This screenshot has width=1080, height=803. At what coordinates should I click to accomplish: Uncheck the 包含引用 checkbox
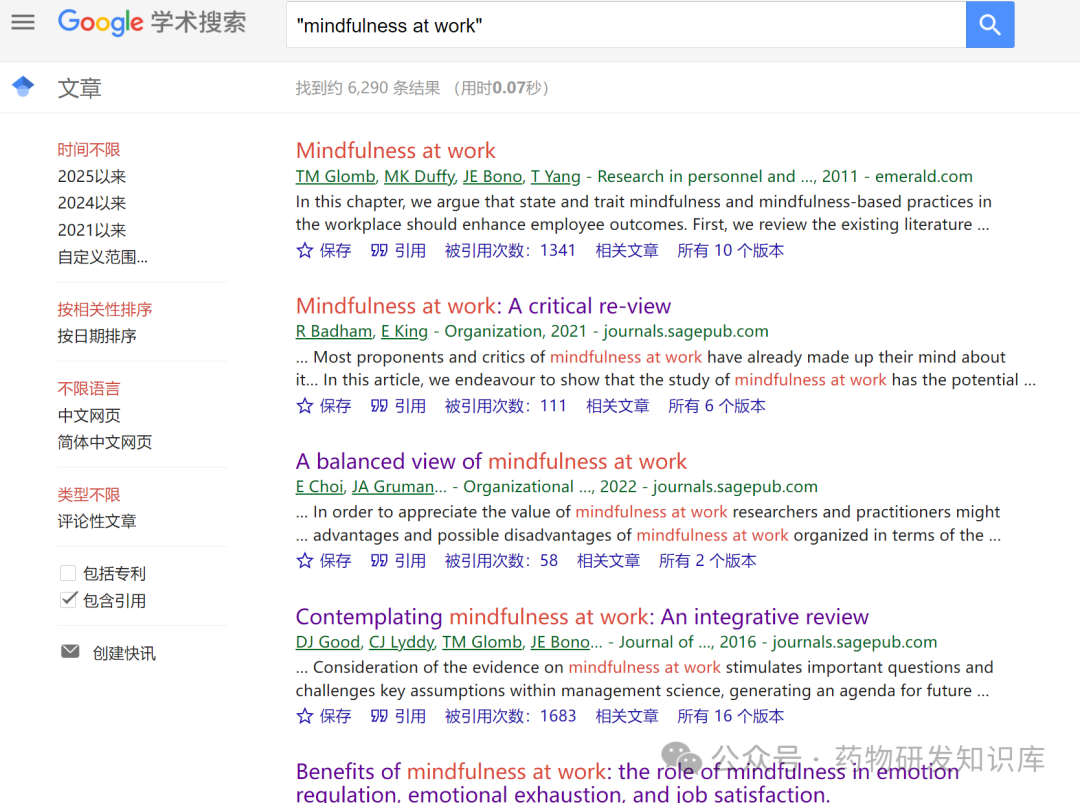(x=68, y=600)
